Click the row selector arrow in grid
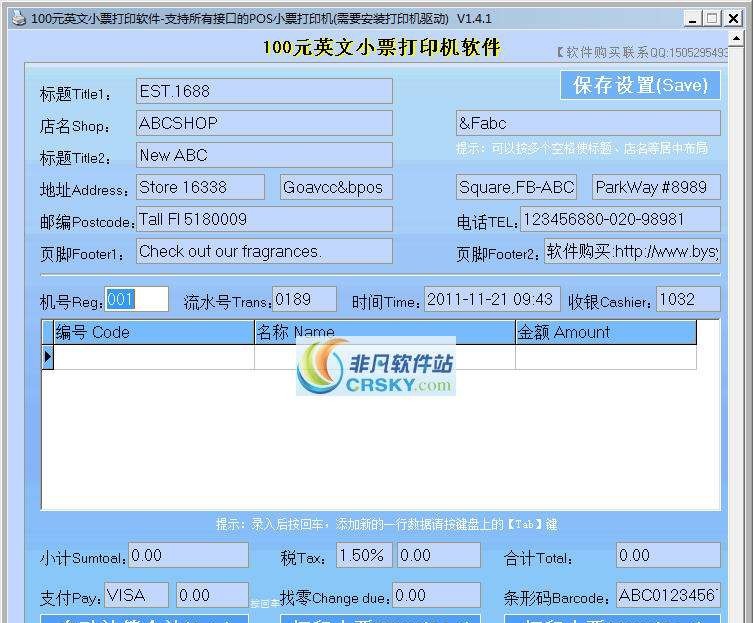 point(47,357)
